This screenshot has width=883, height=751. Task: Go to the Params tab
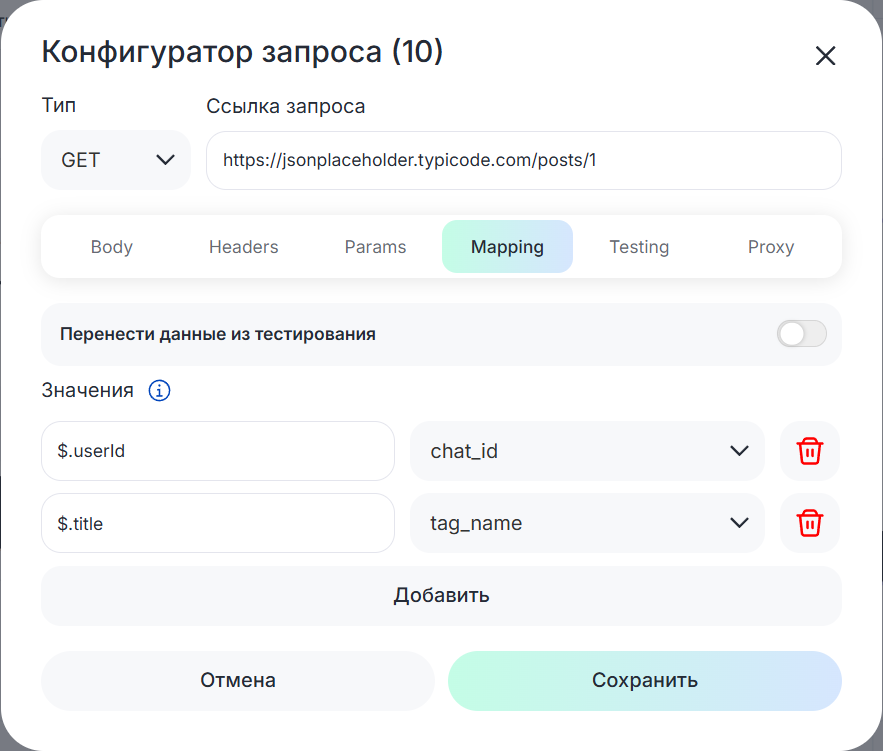point(375,247)
